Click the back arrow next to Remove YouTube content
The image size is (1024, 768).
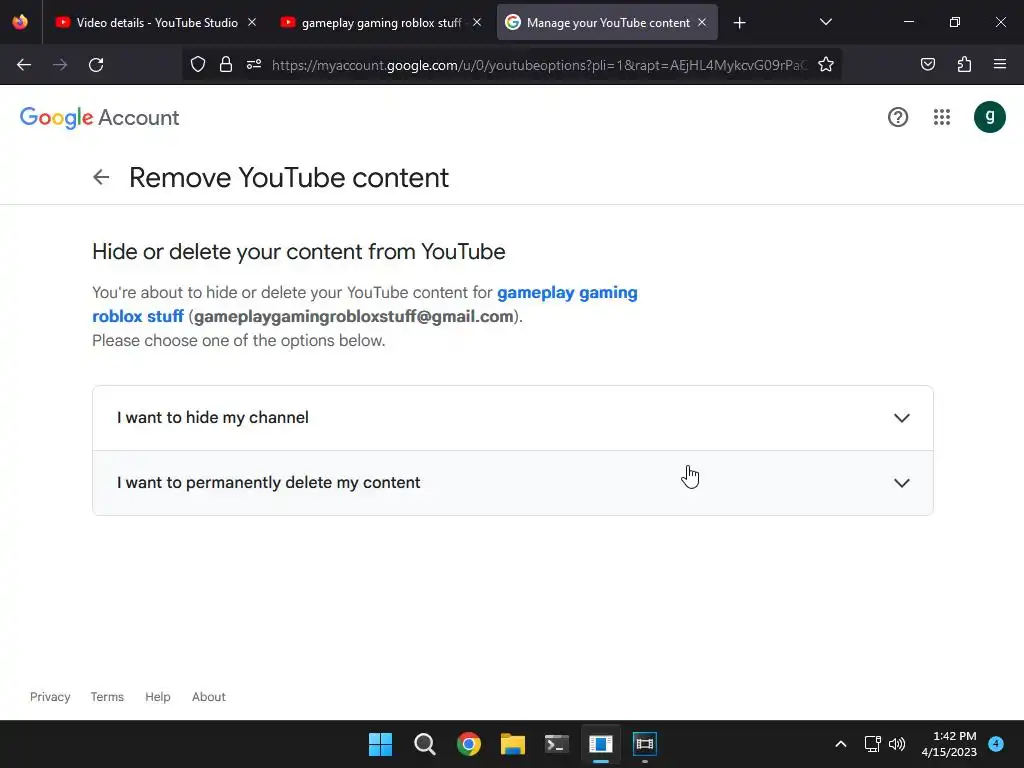[x=101, y=177]
